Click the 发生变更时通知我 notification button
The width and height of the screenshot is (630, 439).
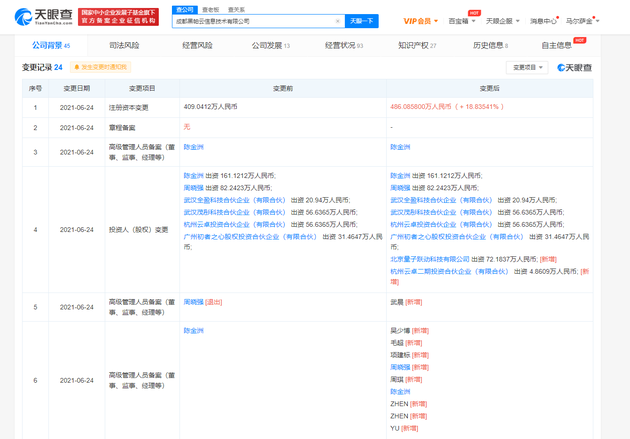pos(100,68)
